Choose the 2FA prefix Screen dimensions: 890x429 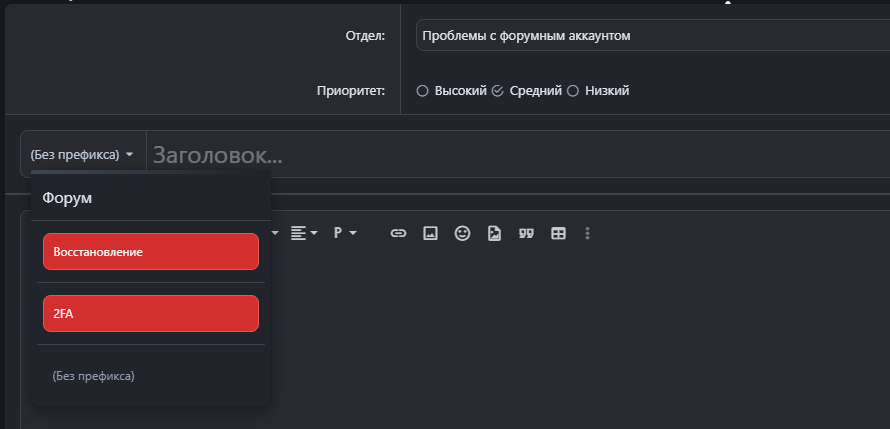[151, 314]
